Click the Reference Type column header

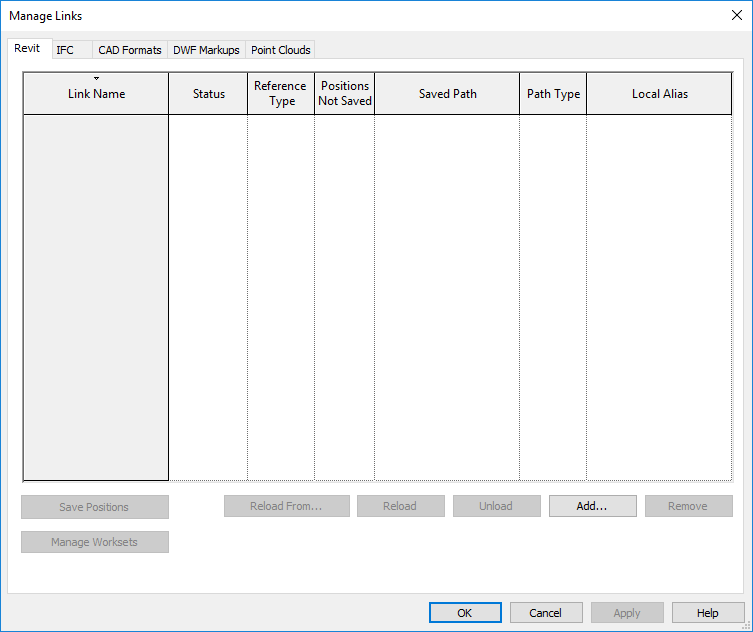[281, 94]
